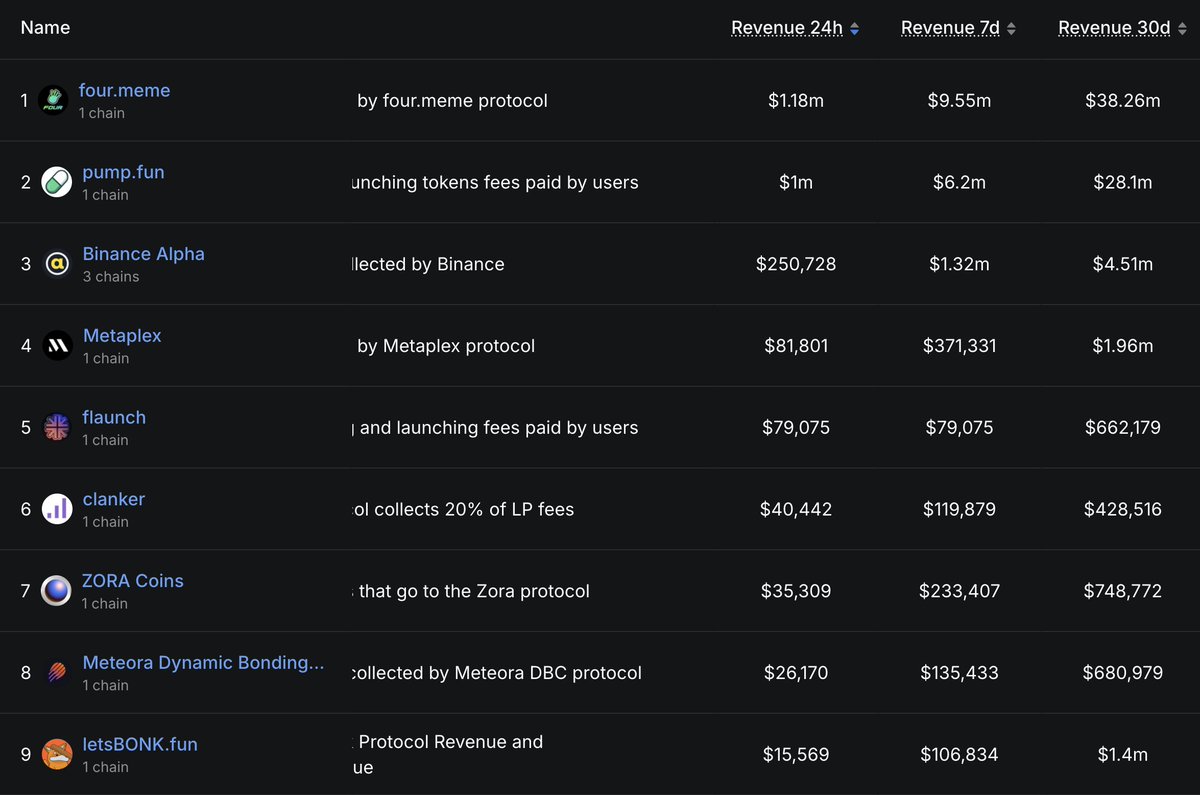Click the four.meme protocol logo icon
Image resolution: width=1200 pixels, height=795 pixels.
tap(52, 100)
